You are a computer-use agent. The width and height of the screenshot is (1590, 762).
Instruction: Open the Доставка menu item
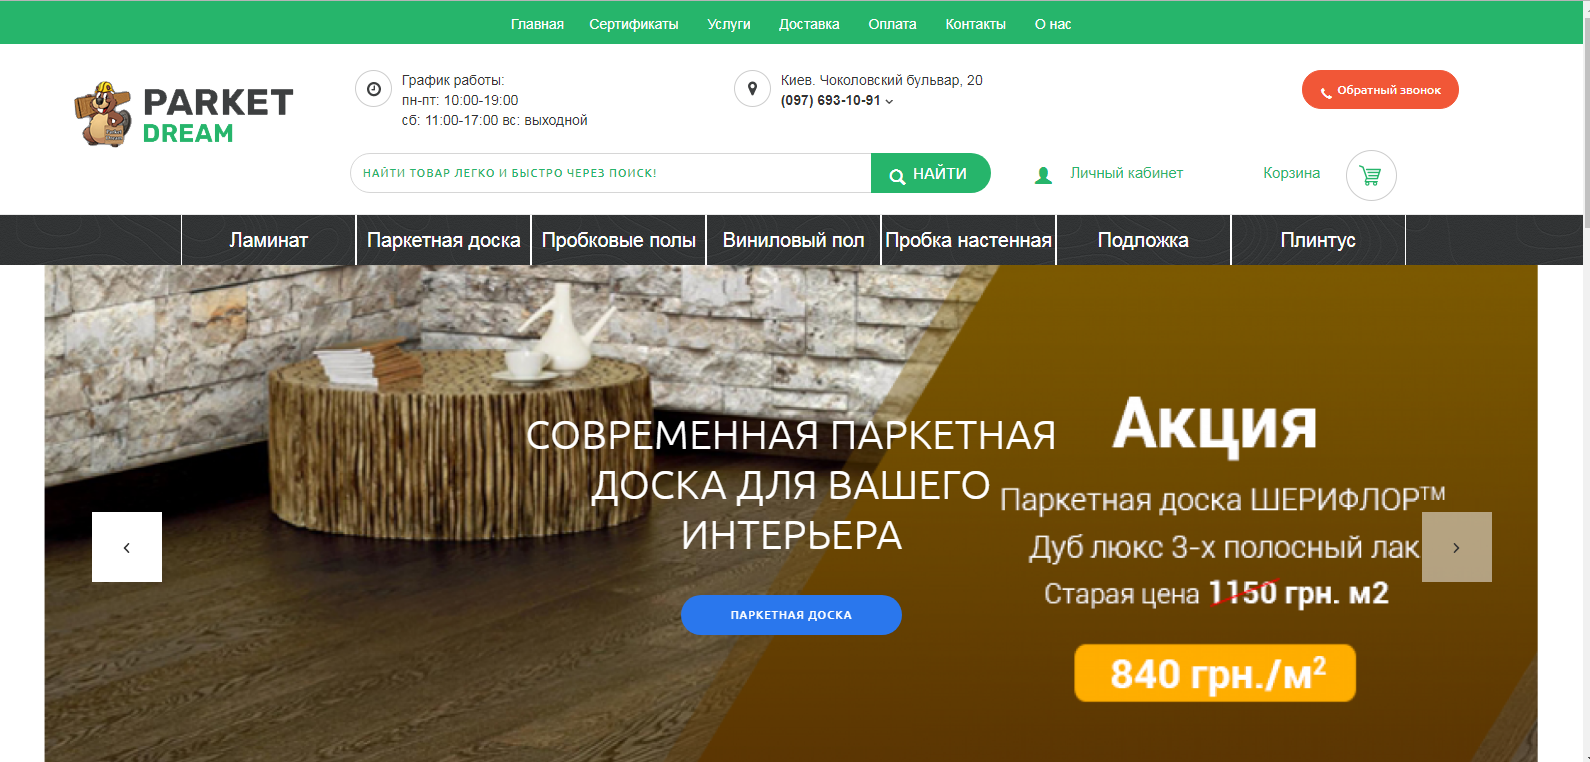click(809, 24)
